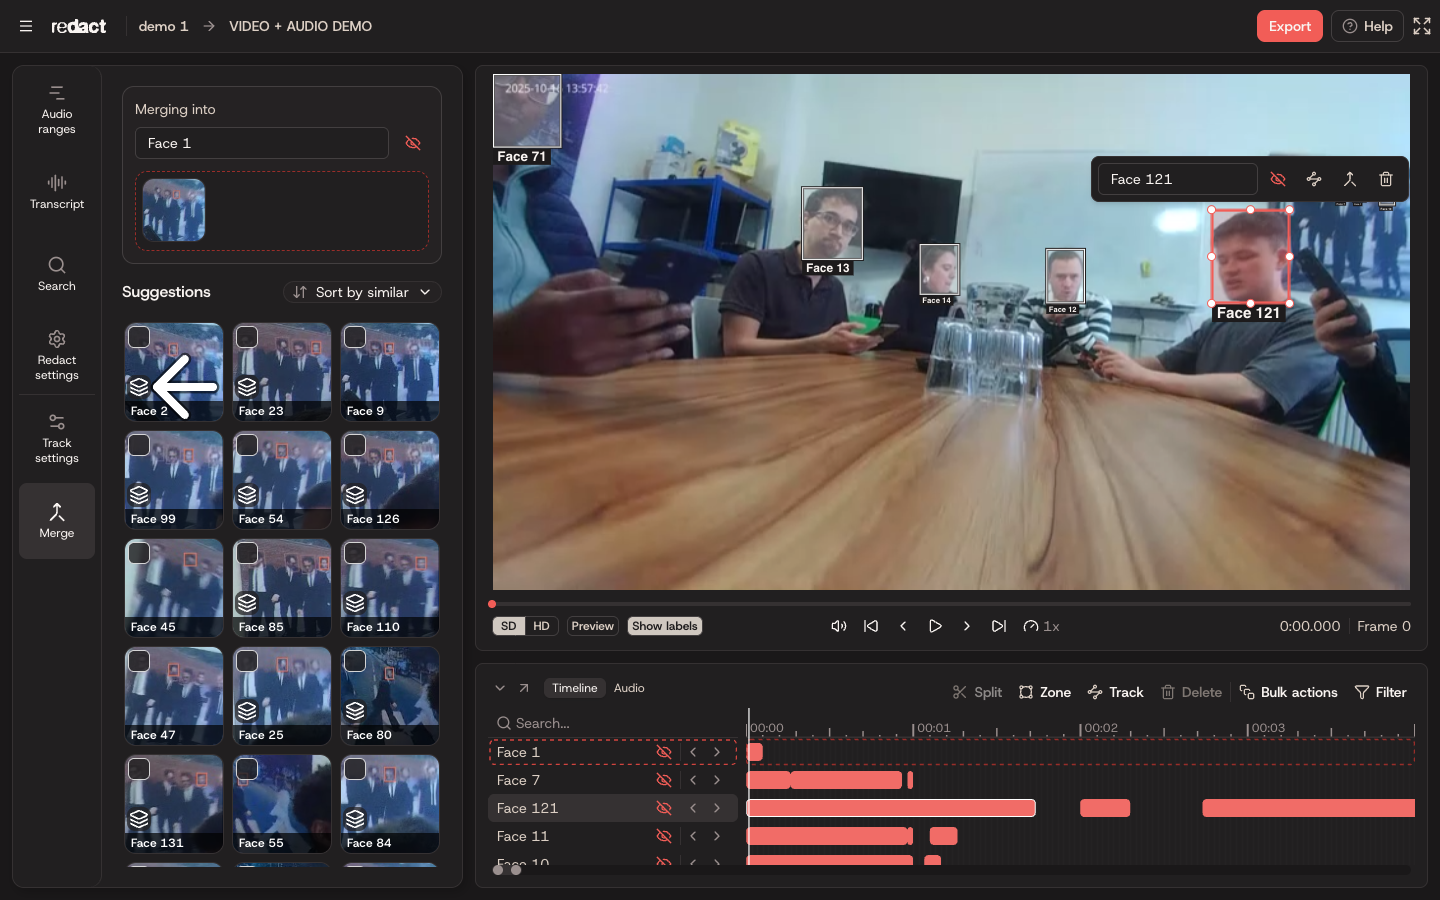Toggle redaction visibility for Face 121 label
This screenshot has width=1440, height=900.
coord(1278,179)
